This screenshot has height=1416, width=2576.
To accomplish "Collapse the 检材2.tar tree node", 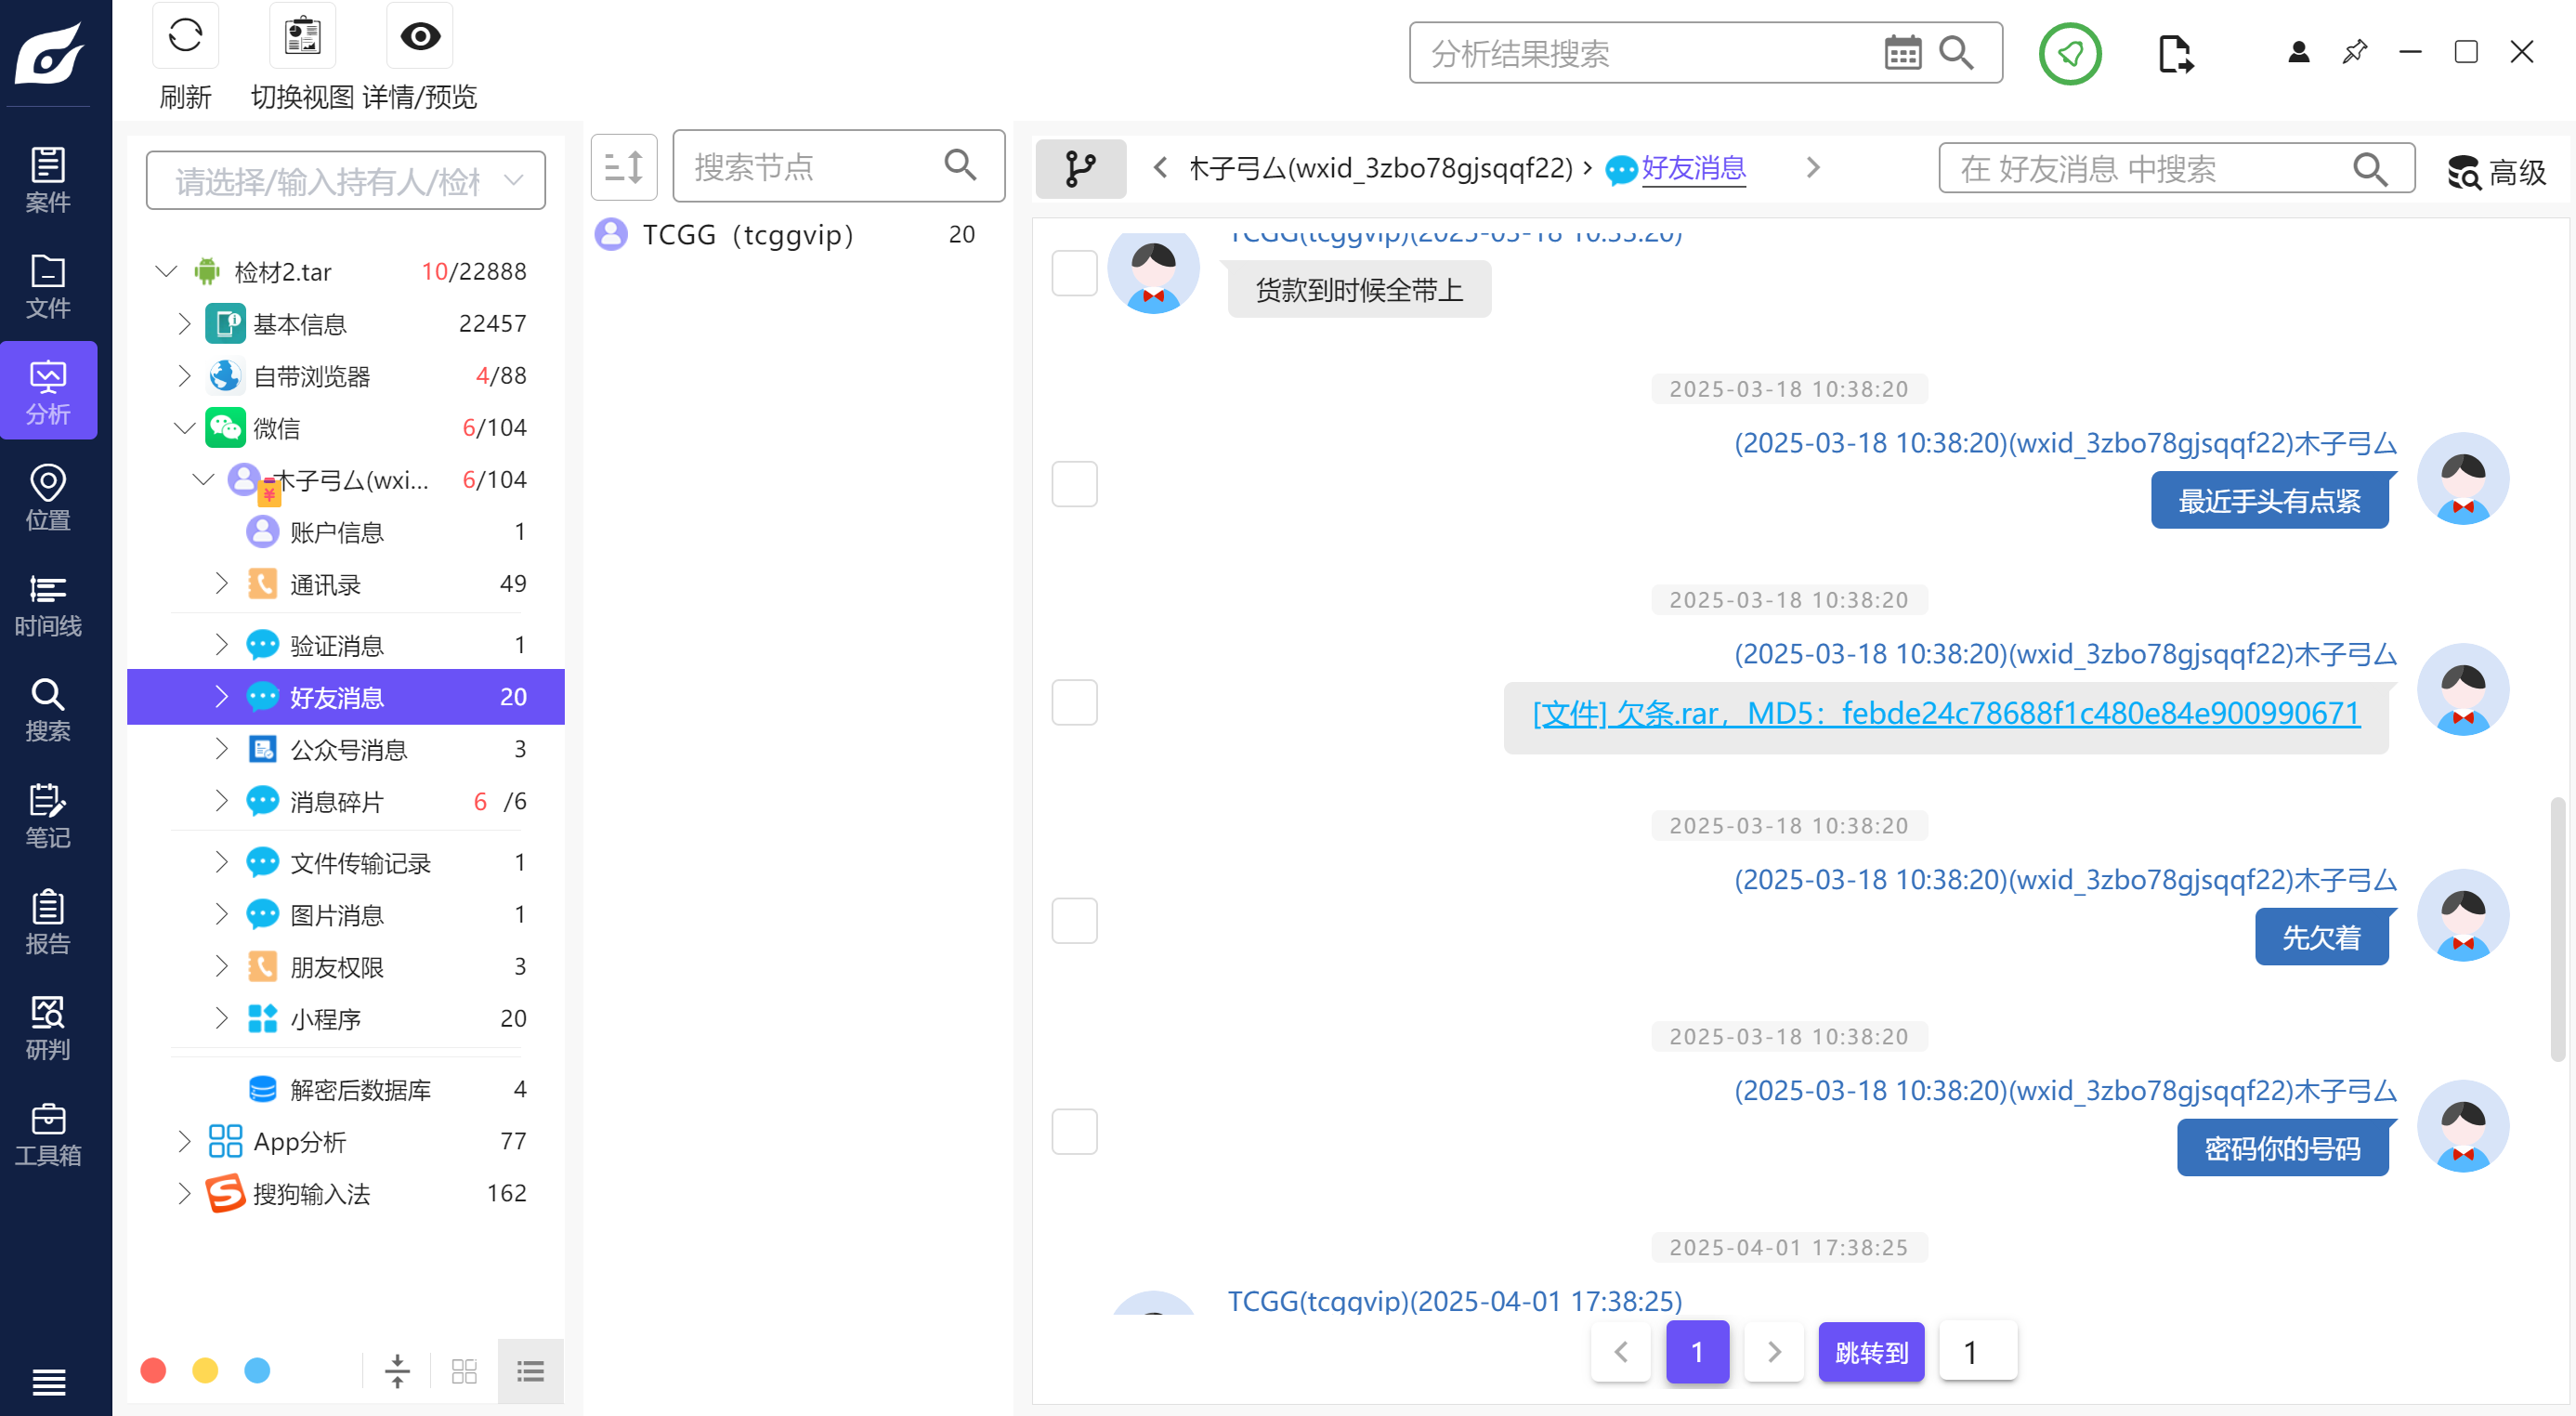I will click(x=167, y=271).
